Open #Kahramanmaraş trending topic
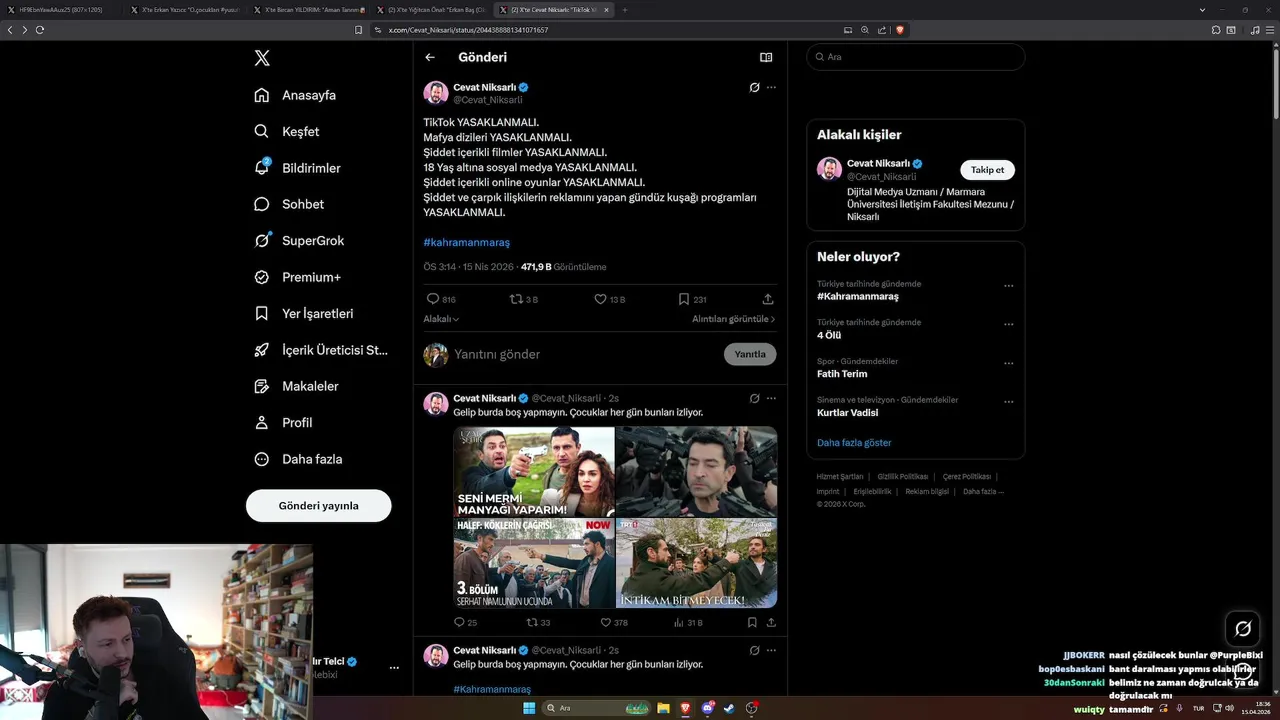Screen dimensions: 1280x720 tap(857, 296)
